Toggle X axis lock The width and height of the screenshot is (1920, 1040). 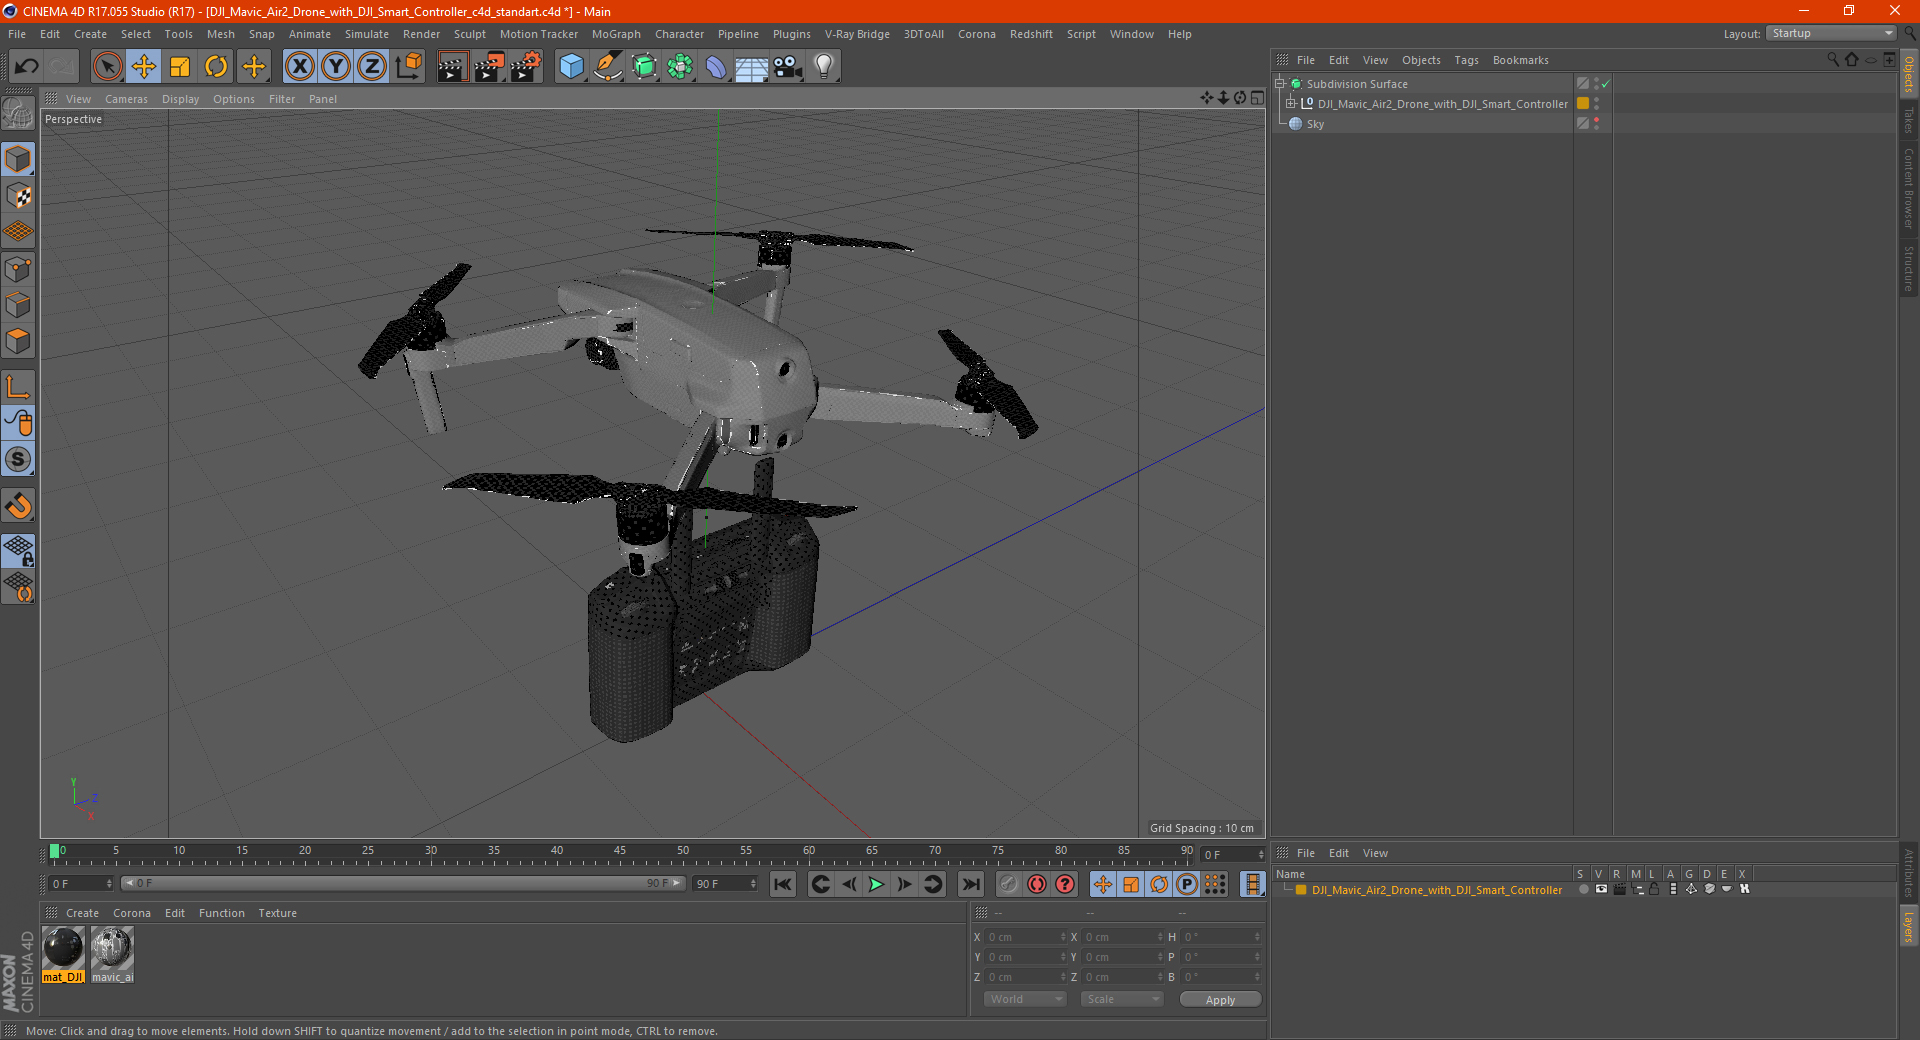coord(299,67)
